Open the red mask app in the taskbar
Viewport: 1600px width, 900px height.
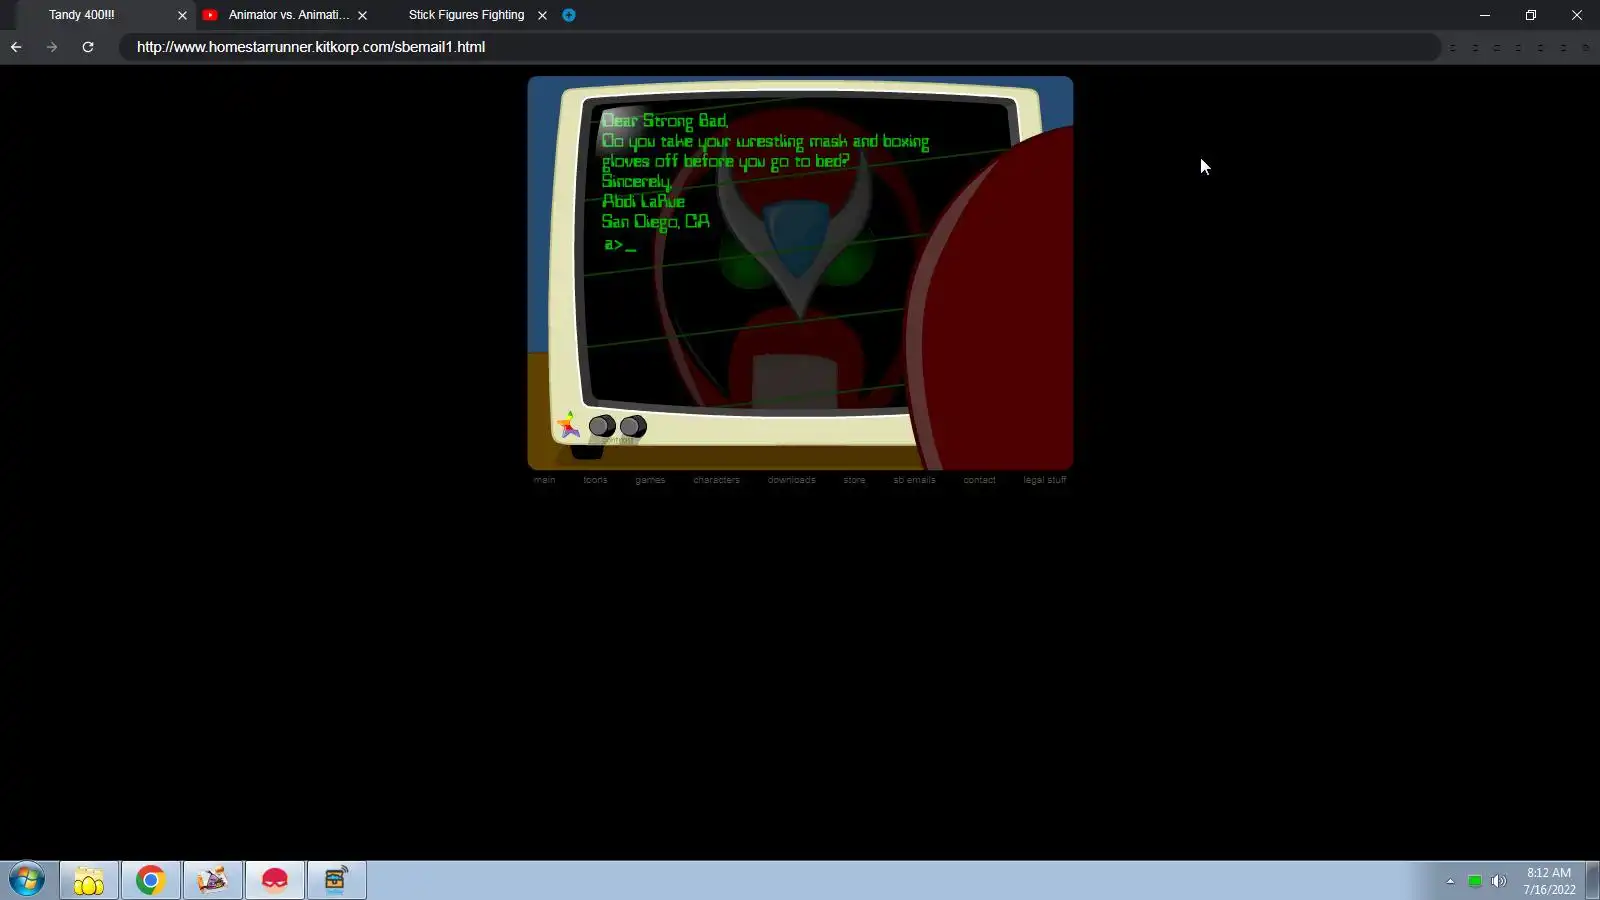coord(275,880)
